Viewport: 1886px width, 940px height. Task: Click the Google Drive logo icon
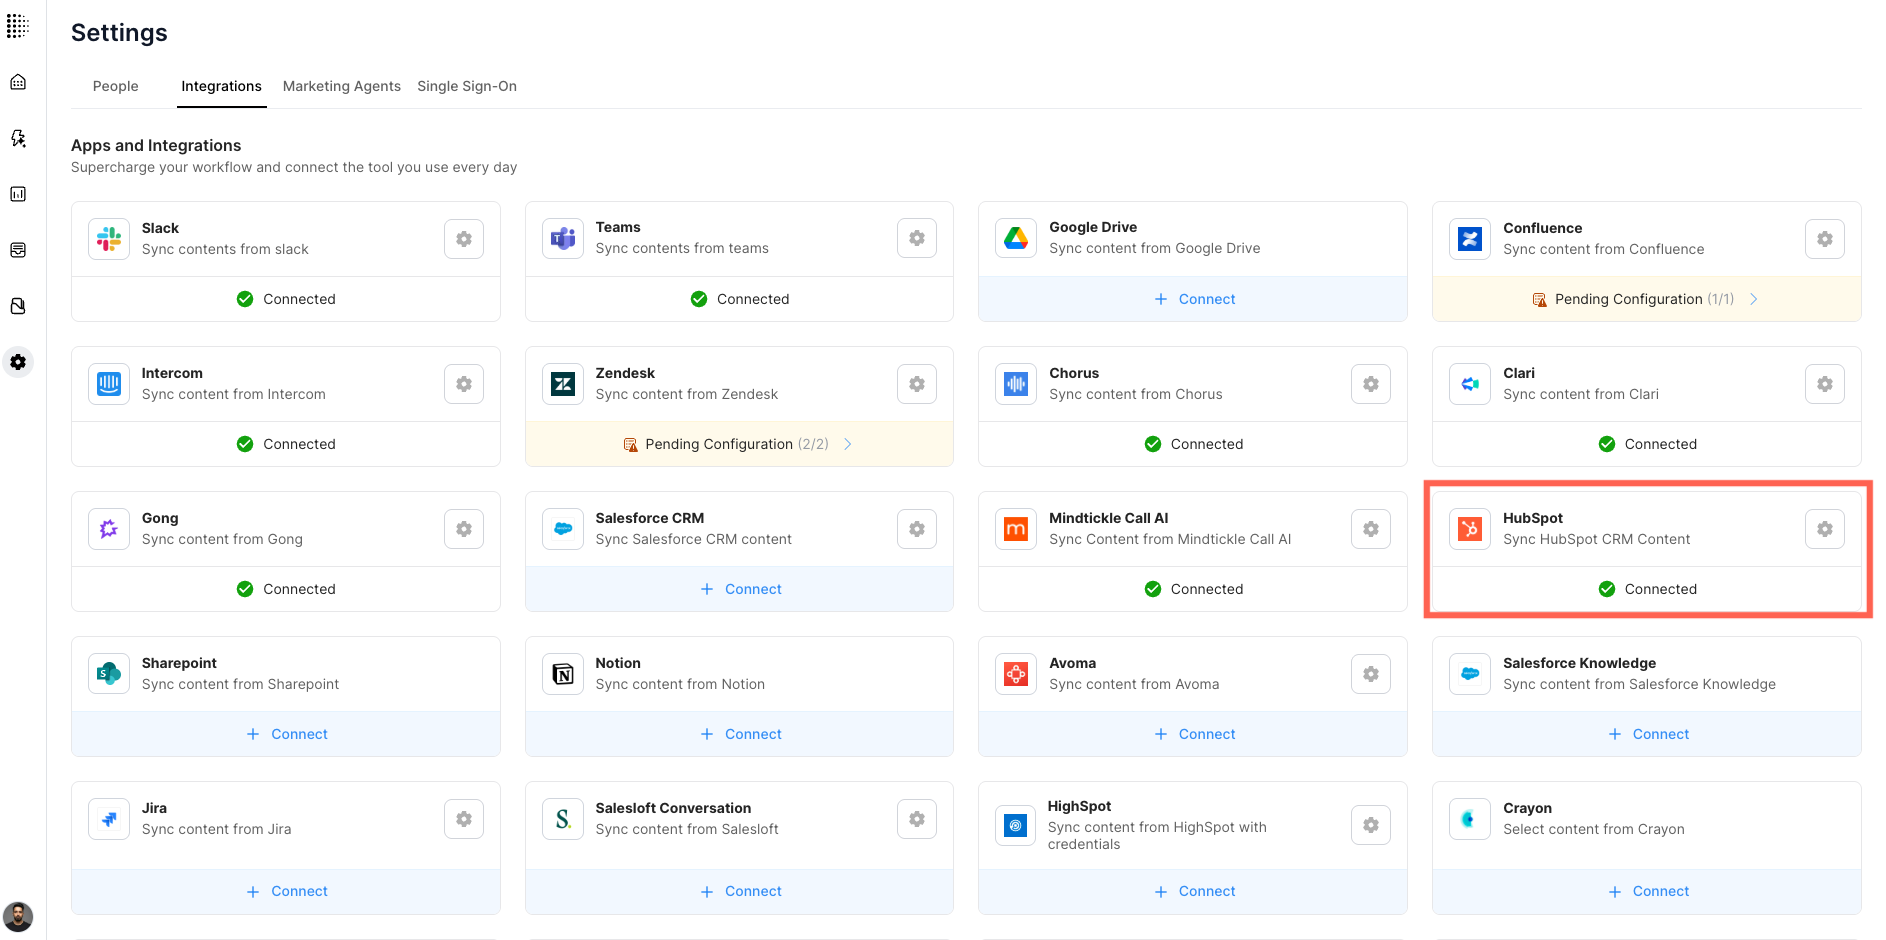1016,238
